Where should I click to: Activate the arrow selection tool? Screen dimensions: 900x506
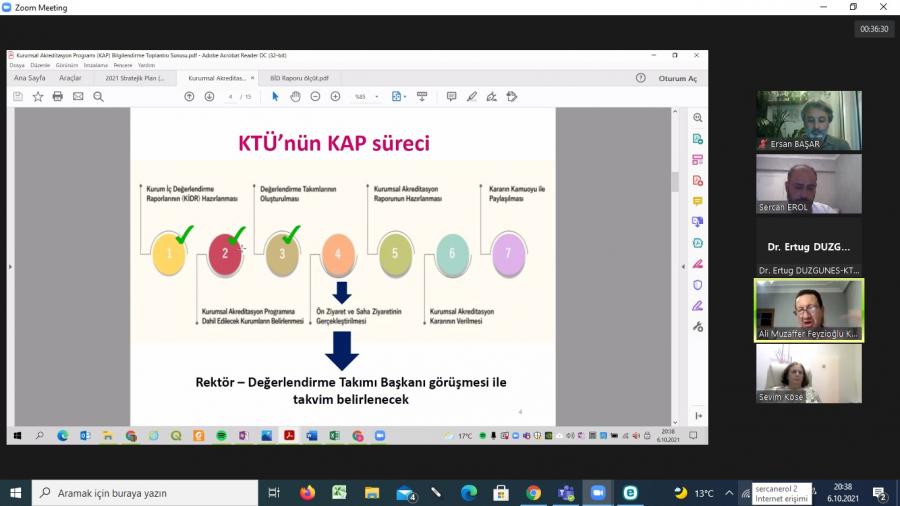coord(276,97)
